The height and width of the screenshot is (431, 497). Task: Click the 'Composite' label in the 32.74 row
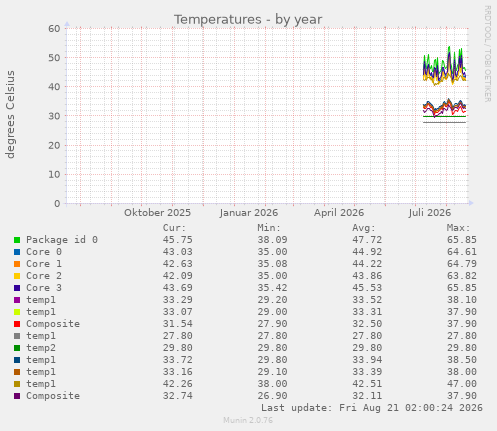coord(53,396)
